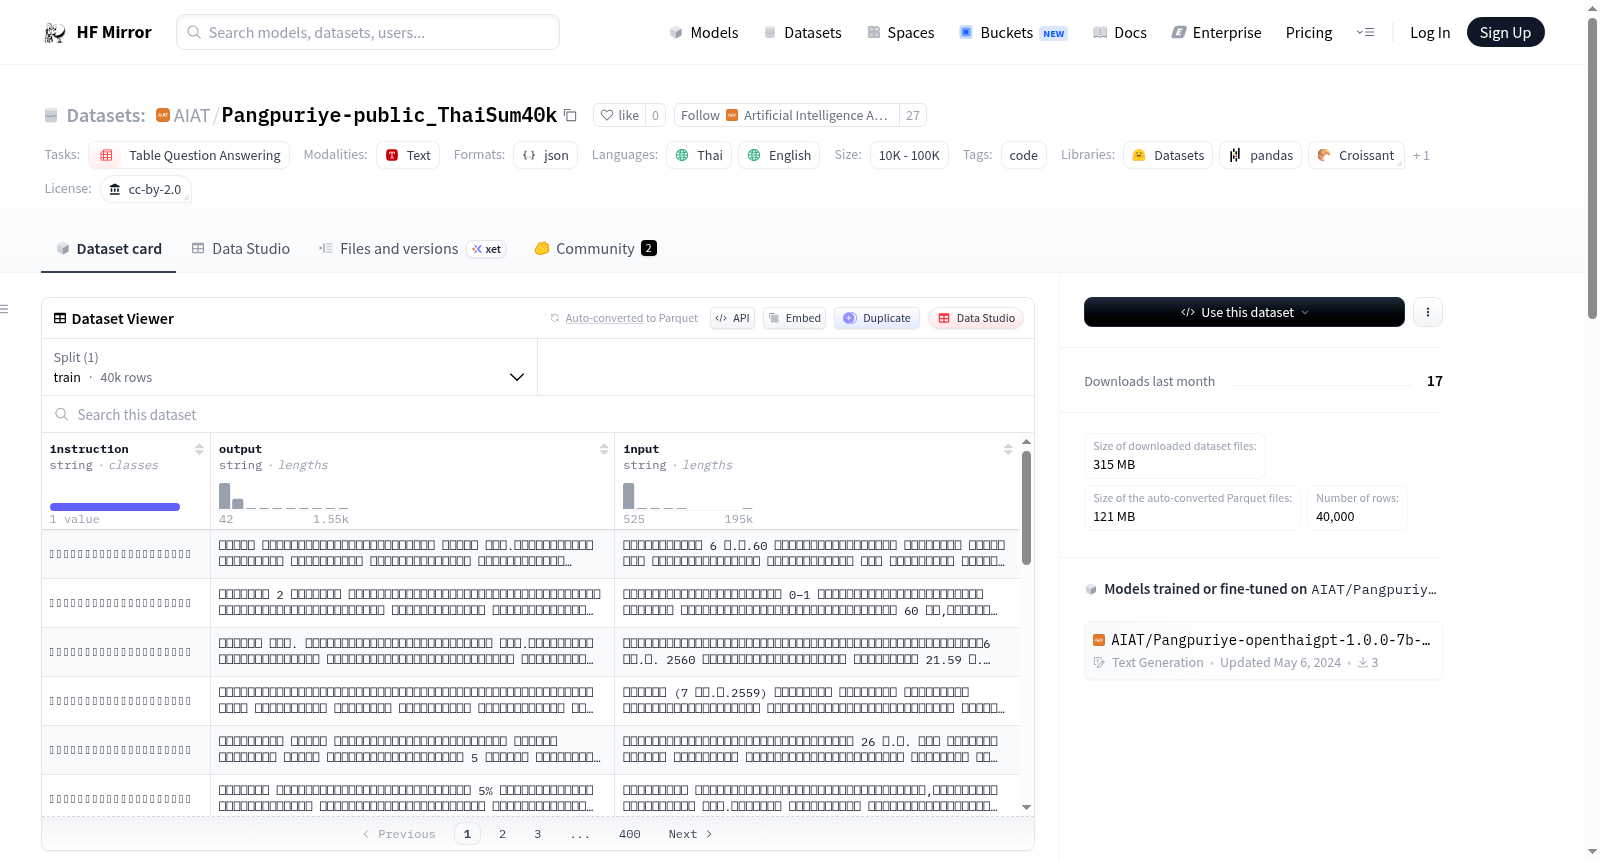The width and height of the screenshot is (1600, 861).
Task: Select the Text modality tag
Action: (x=408, y=155)
